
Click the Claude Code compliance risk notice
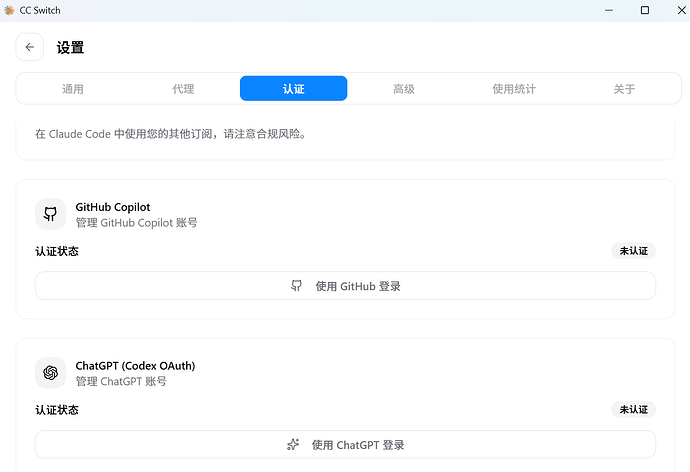171,134
